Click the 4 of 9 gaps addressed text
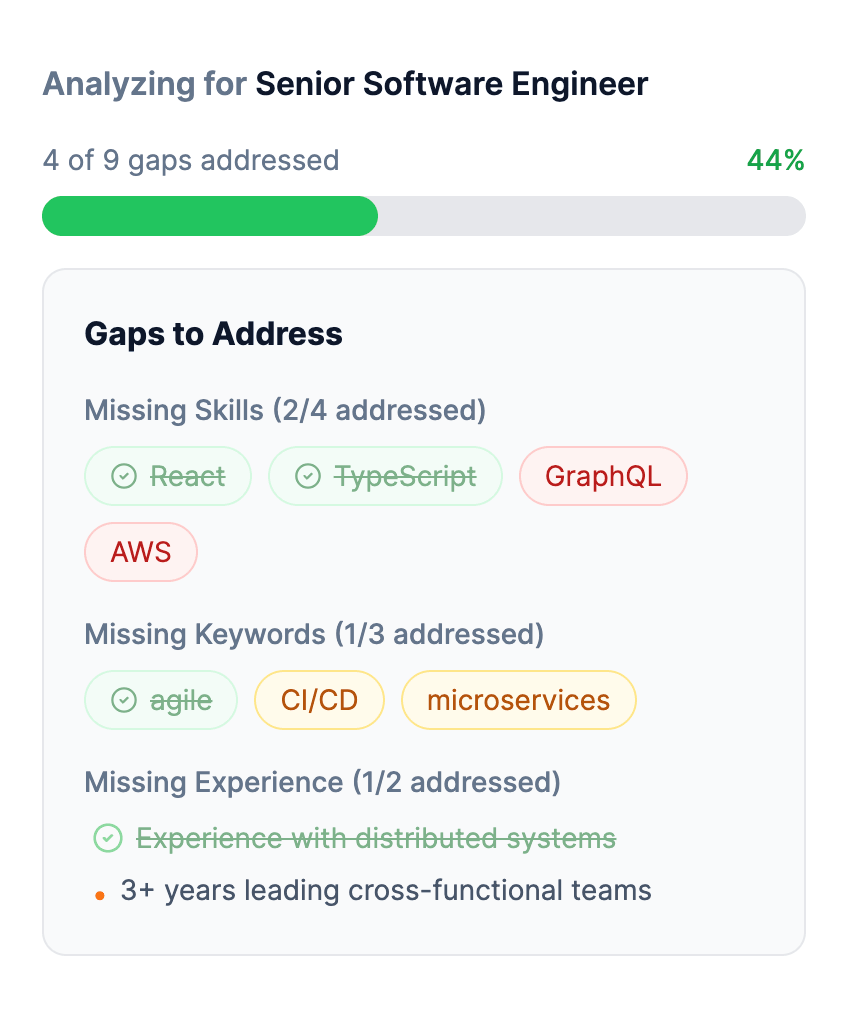This screenshot has width=854, height=1010. 191,160
